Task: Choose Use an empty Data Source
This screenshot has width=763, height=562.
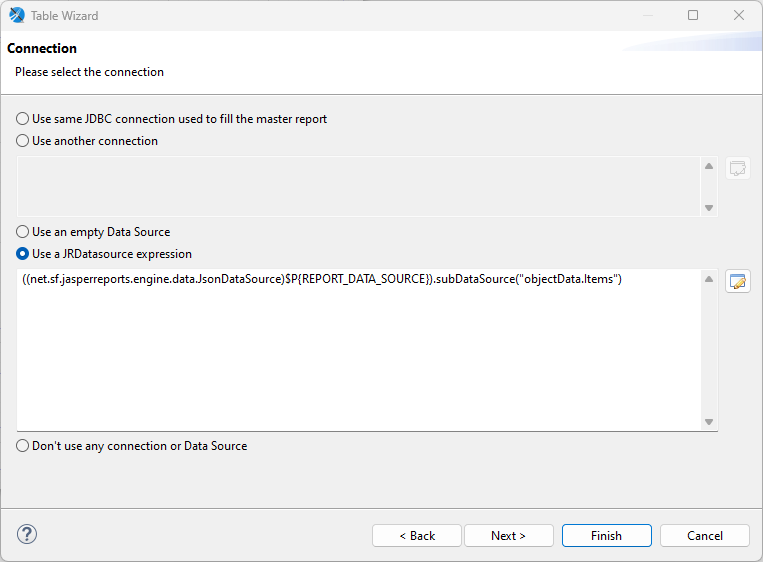Action: tap(23, 232)
